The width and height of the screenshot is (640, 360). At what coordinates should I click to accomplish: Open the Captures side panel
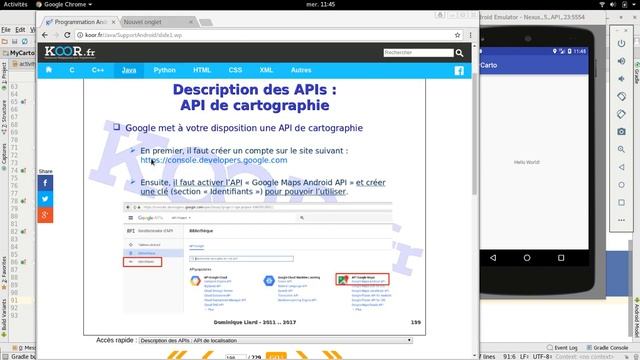coord(4,157)
